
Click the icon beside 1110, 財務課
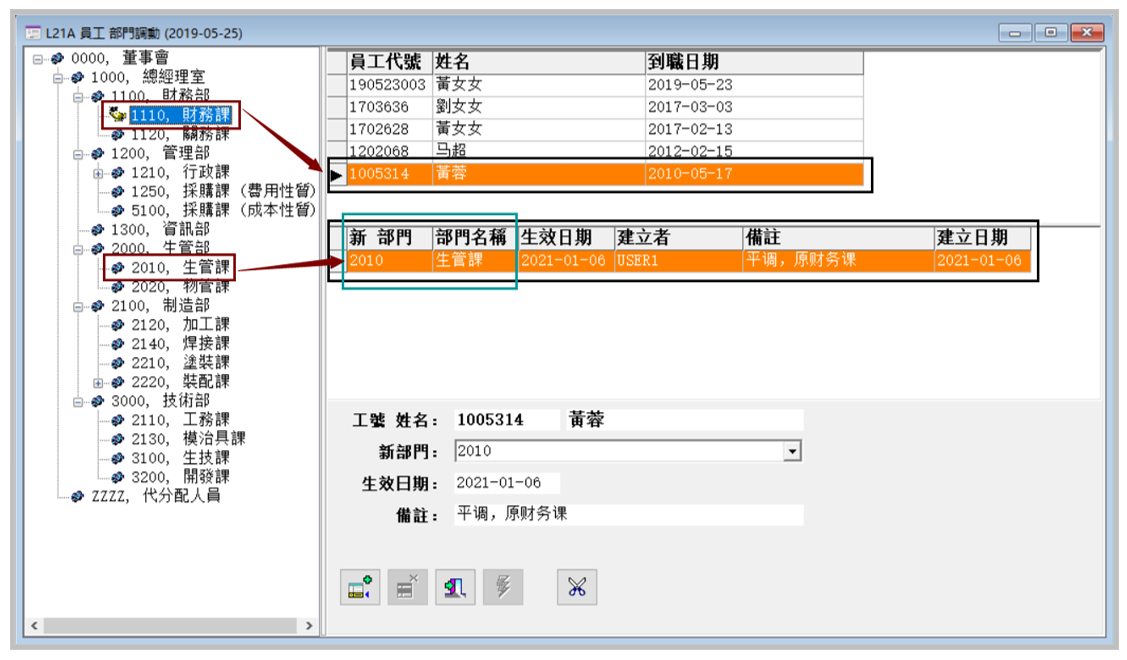click(118, 116)
